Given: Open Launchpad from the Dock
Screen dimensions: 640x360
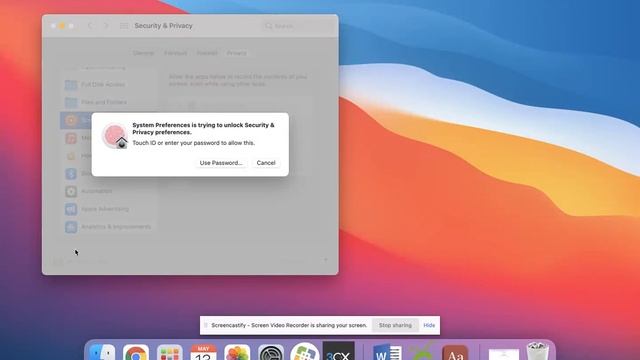Looking at the screenshot, I should click(169, 352).
